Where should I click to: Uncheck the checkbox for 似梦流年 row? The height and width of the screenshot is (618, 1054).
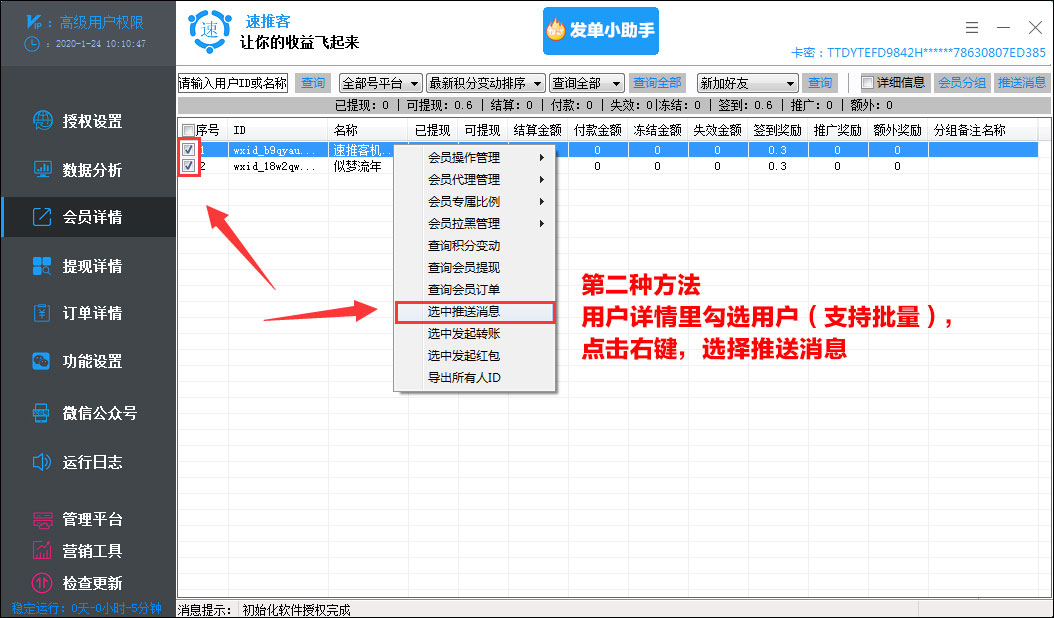click(x=190, y=167)
